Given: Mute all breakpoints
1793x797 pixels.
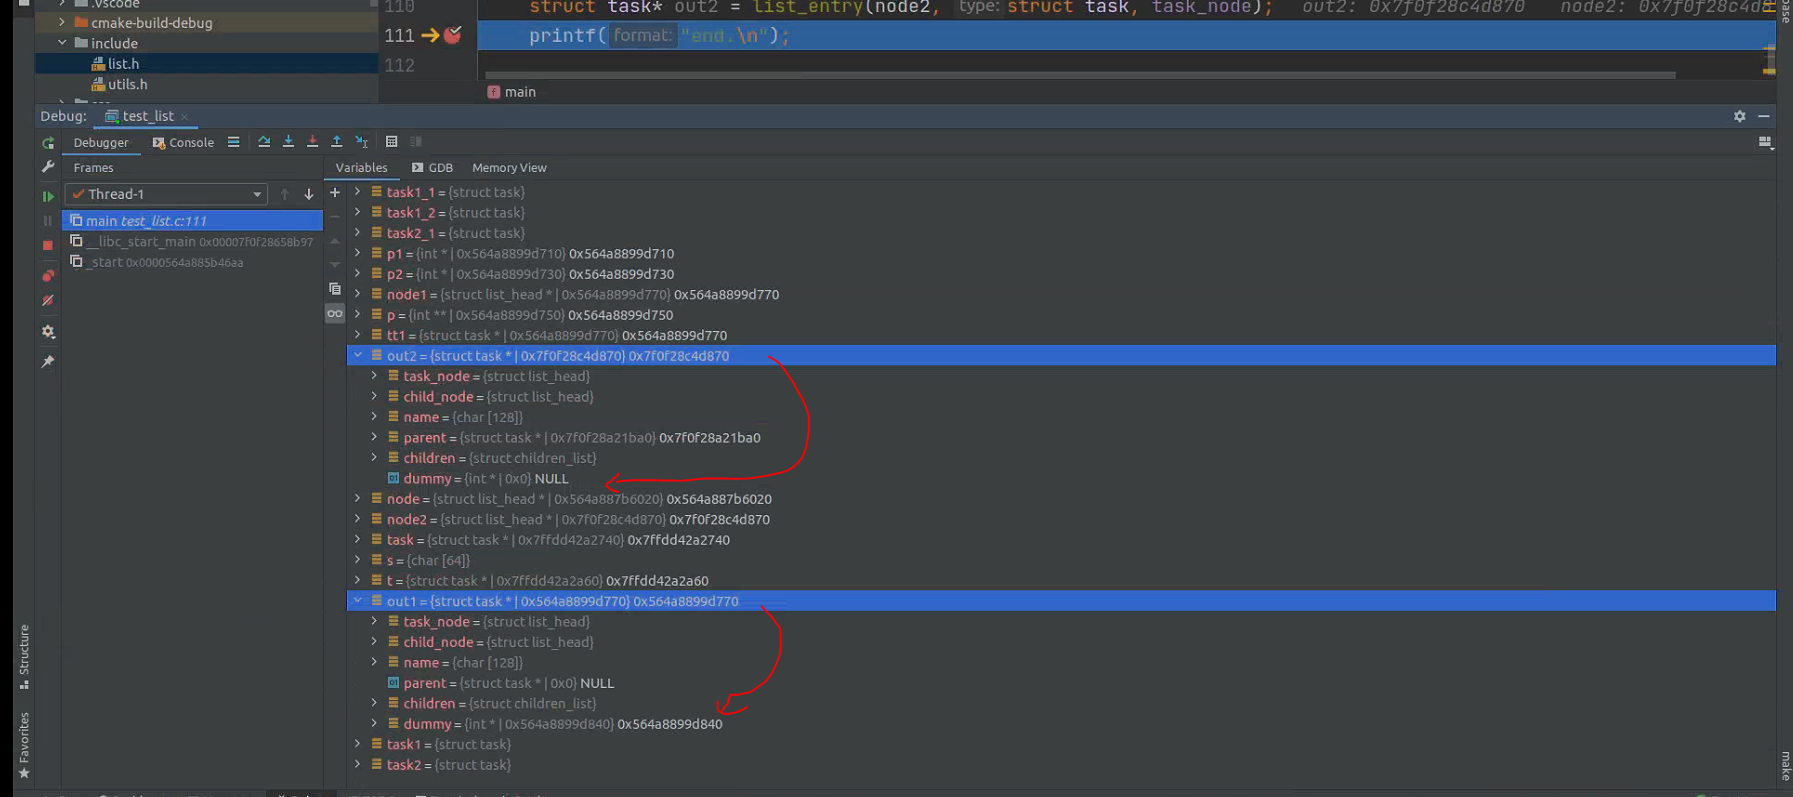Looking at the screenshot, I should 48,300.
